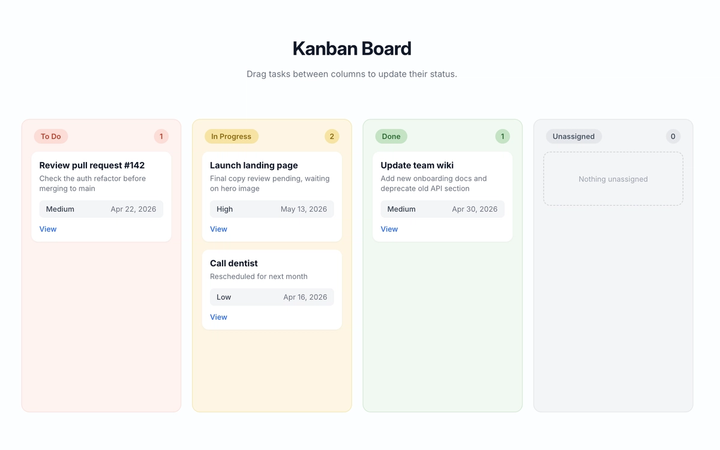Click the Apr 16, 2026 due date
Image resolution: width=720 pixels, height=450 pixels.
(x=305, y=297)
